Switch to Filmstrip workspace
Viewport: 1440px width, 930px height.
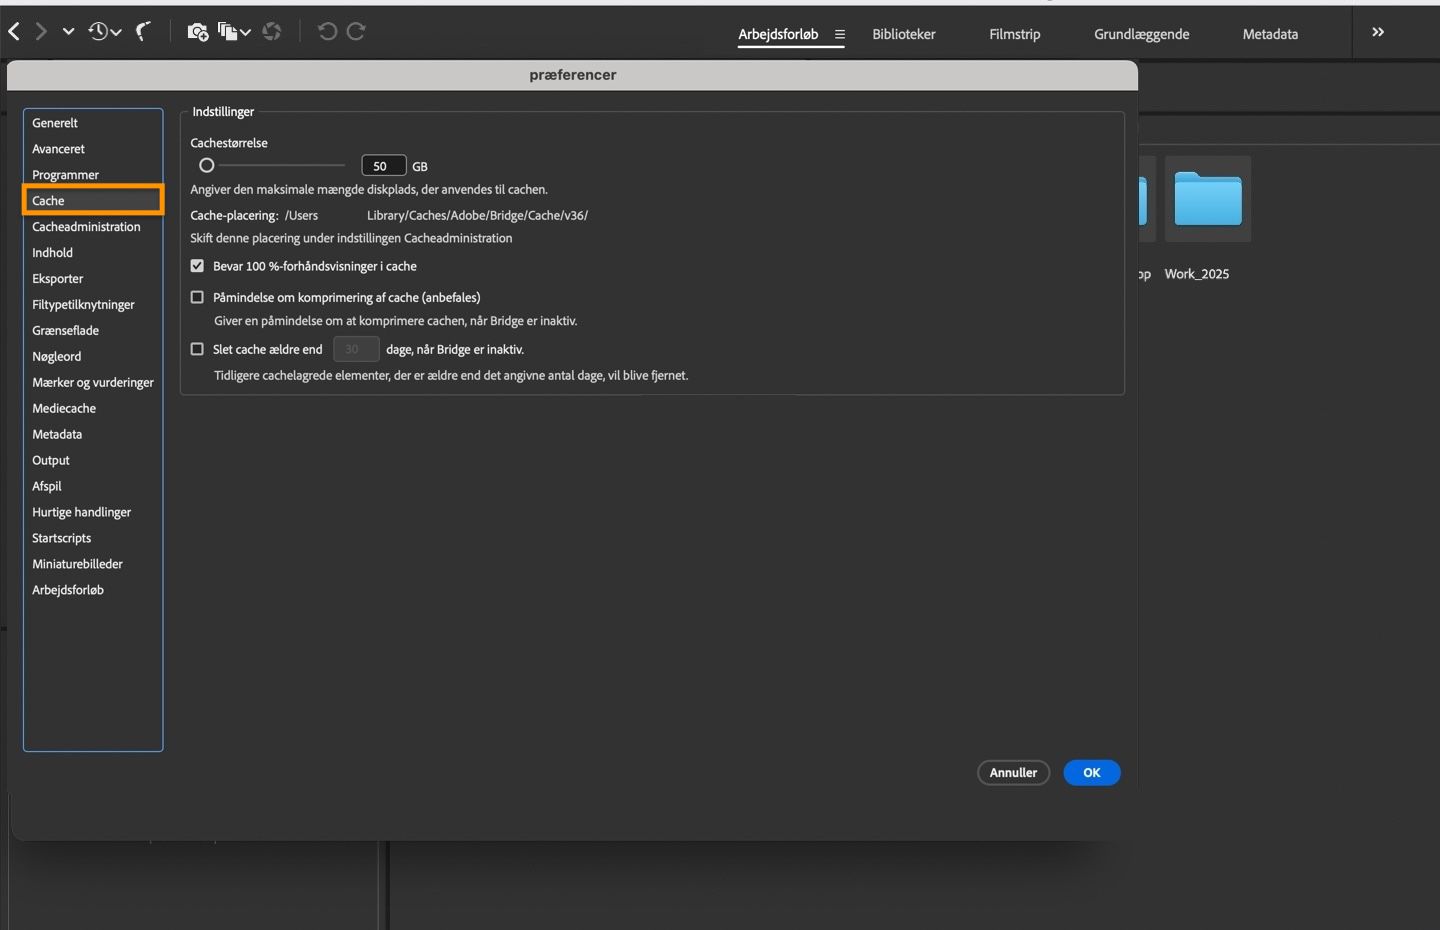click(1015, 34)
